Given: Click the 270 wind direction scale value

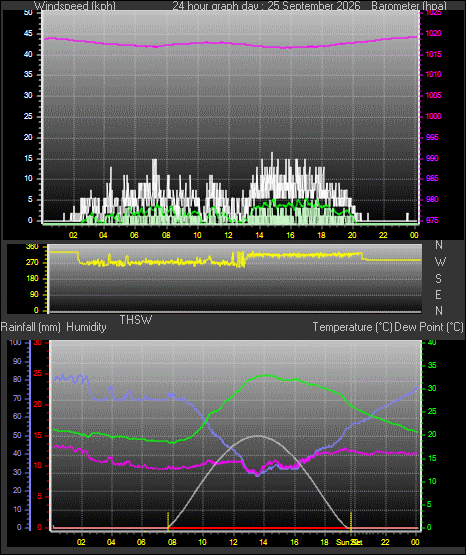Looking at the screenshot, I should click(x=32, y=263).
